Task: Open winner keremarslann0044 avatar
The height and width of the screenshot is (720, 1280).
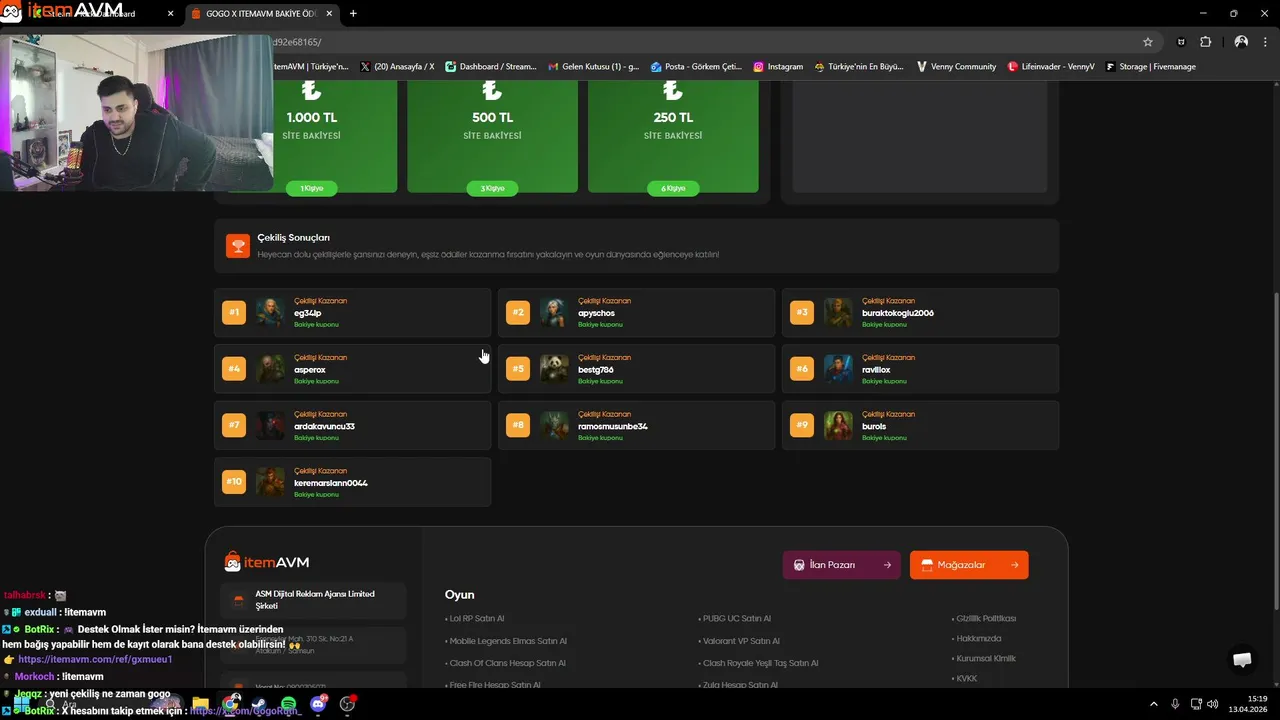Action: point(270,482)
